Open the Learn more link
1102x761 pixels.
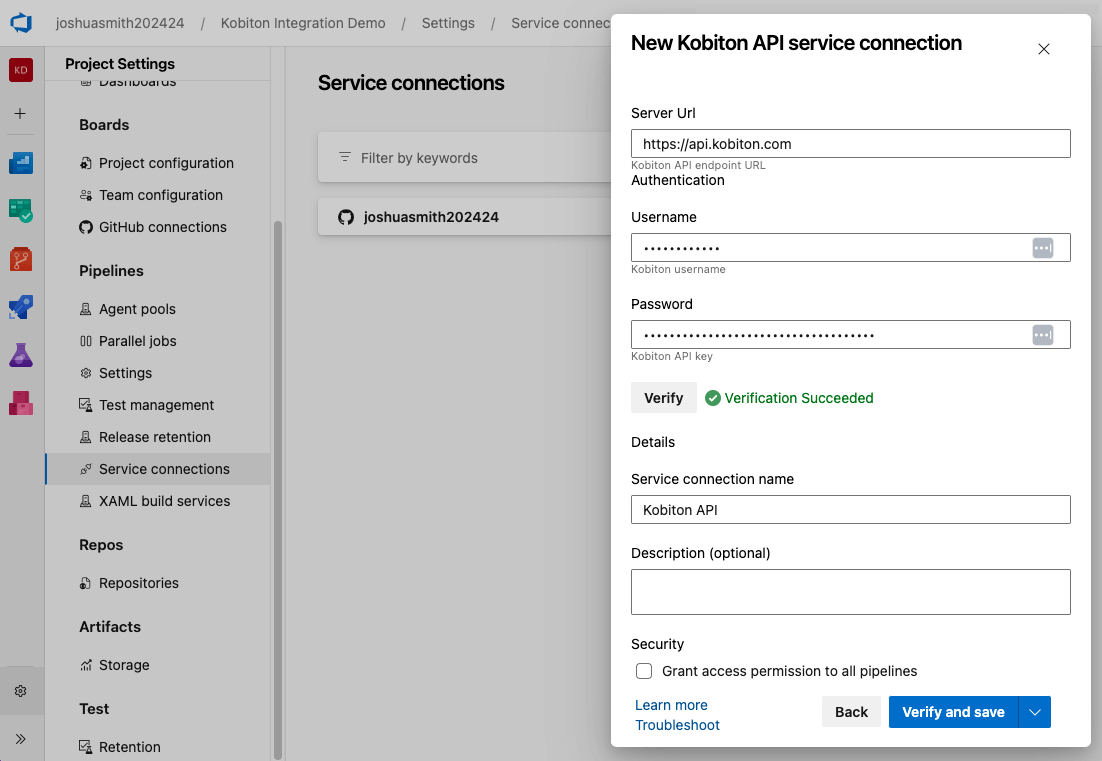(x=671, y=705)
